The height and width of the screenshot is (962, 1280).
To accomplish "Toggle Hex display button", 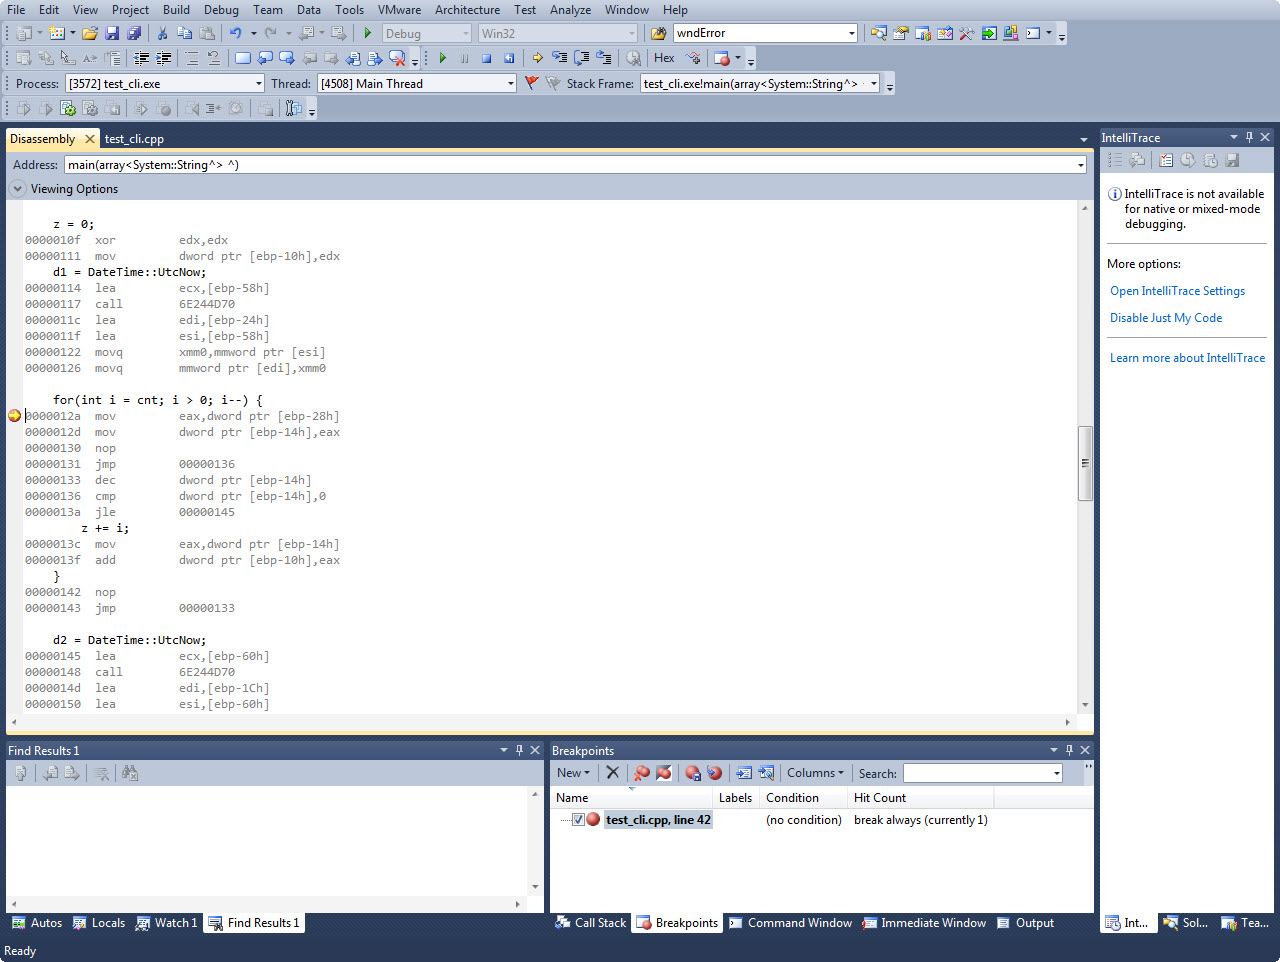I will point(664,58).
